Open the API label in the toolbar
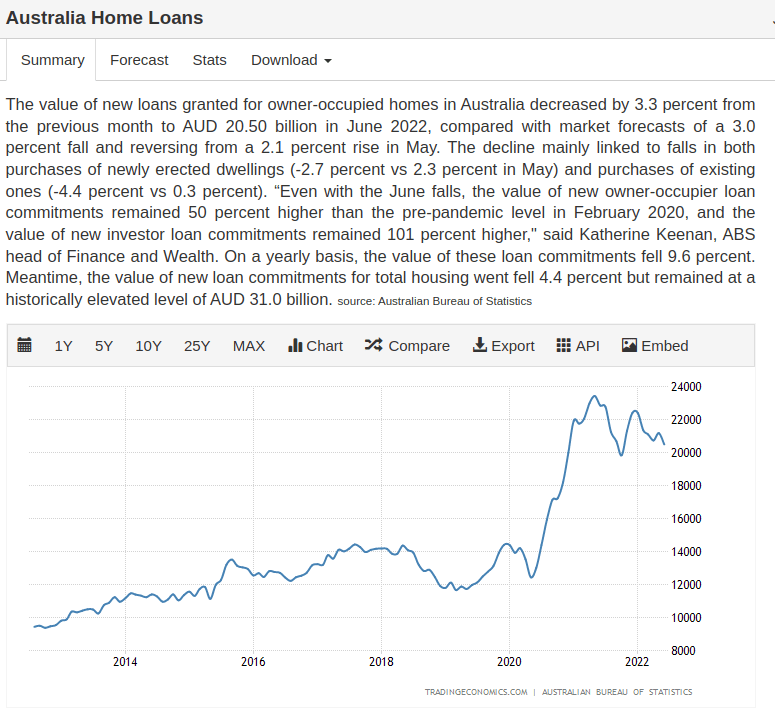 pyautogui.click(x=588, y=346)
